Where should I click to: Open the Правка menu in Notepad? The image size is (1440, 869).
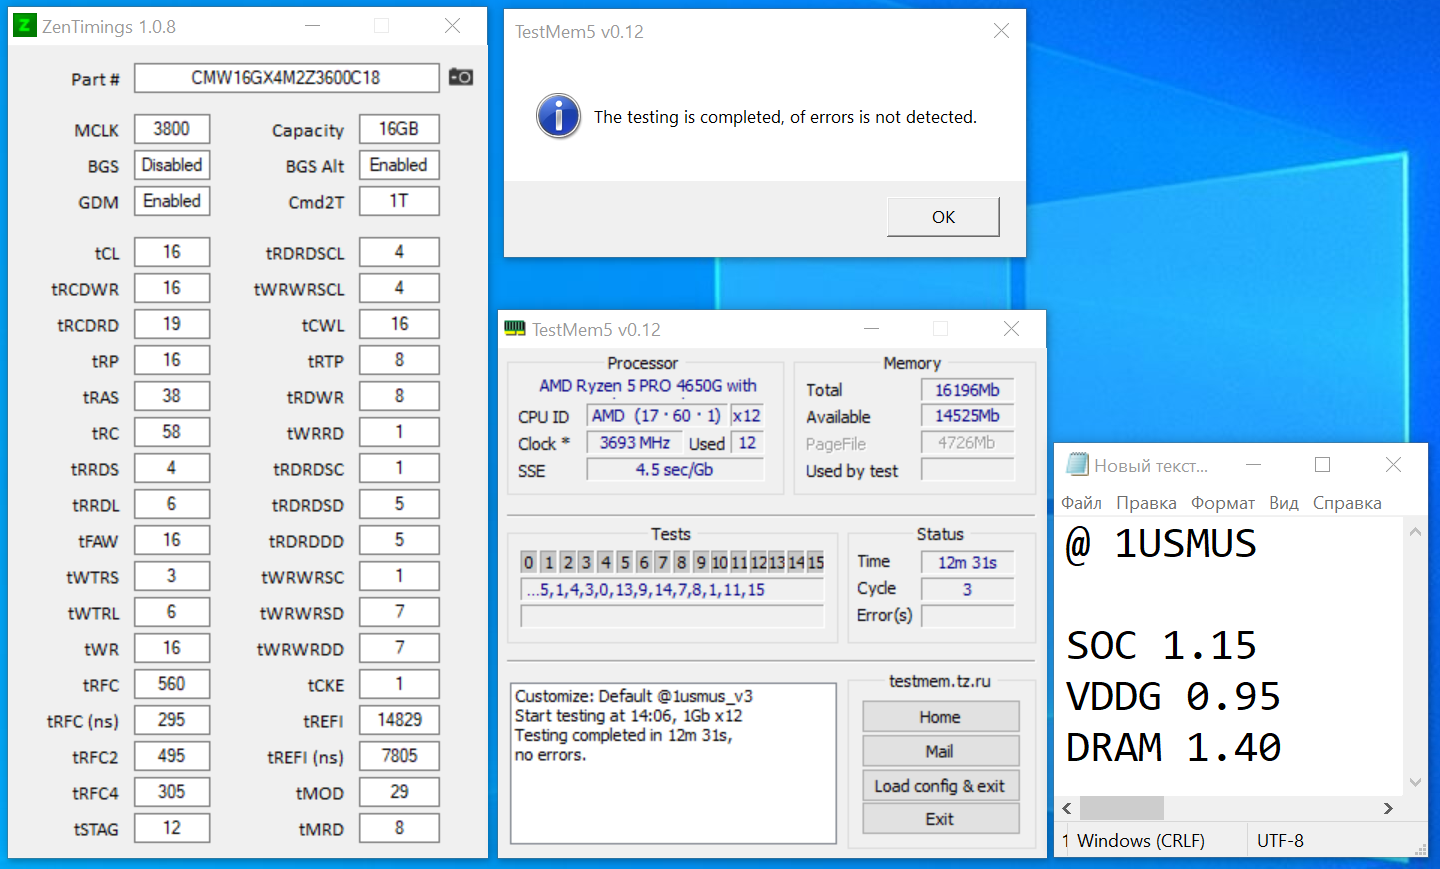[1146, 503]
